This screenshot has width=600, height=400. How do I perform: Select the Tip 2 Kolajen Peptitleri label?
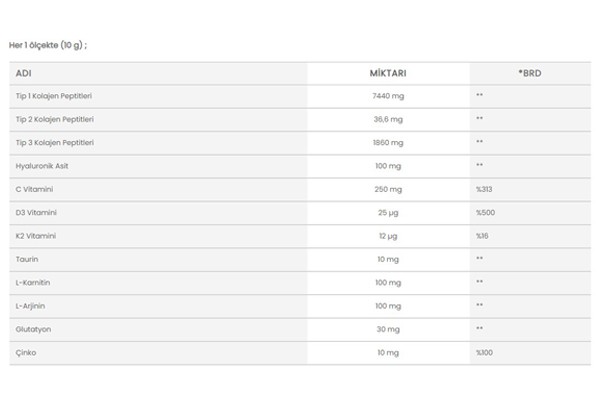56,119
